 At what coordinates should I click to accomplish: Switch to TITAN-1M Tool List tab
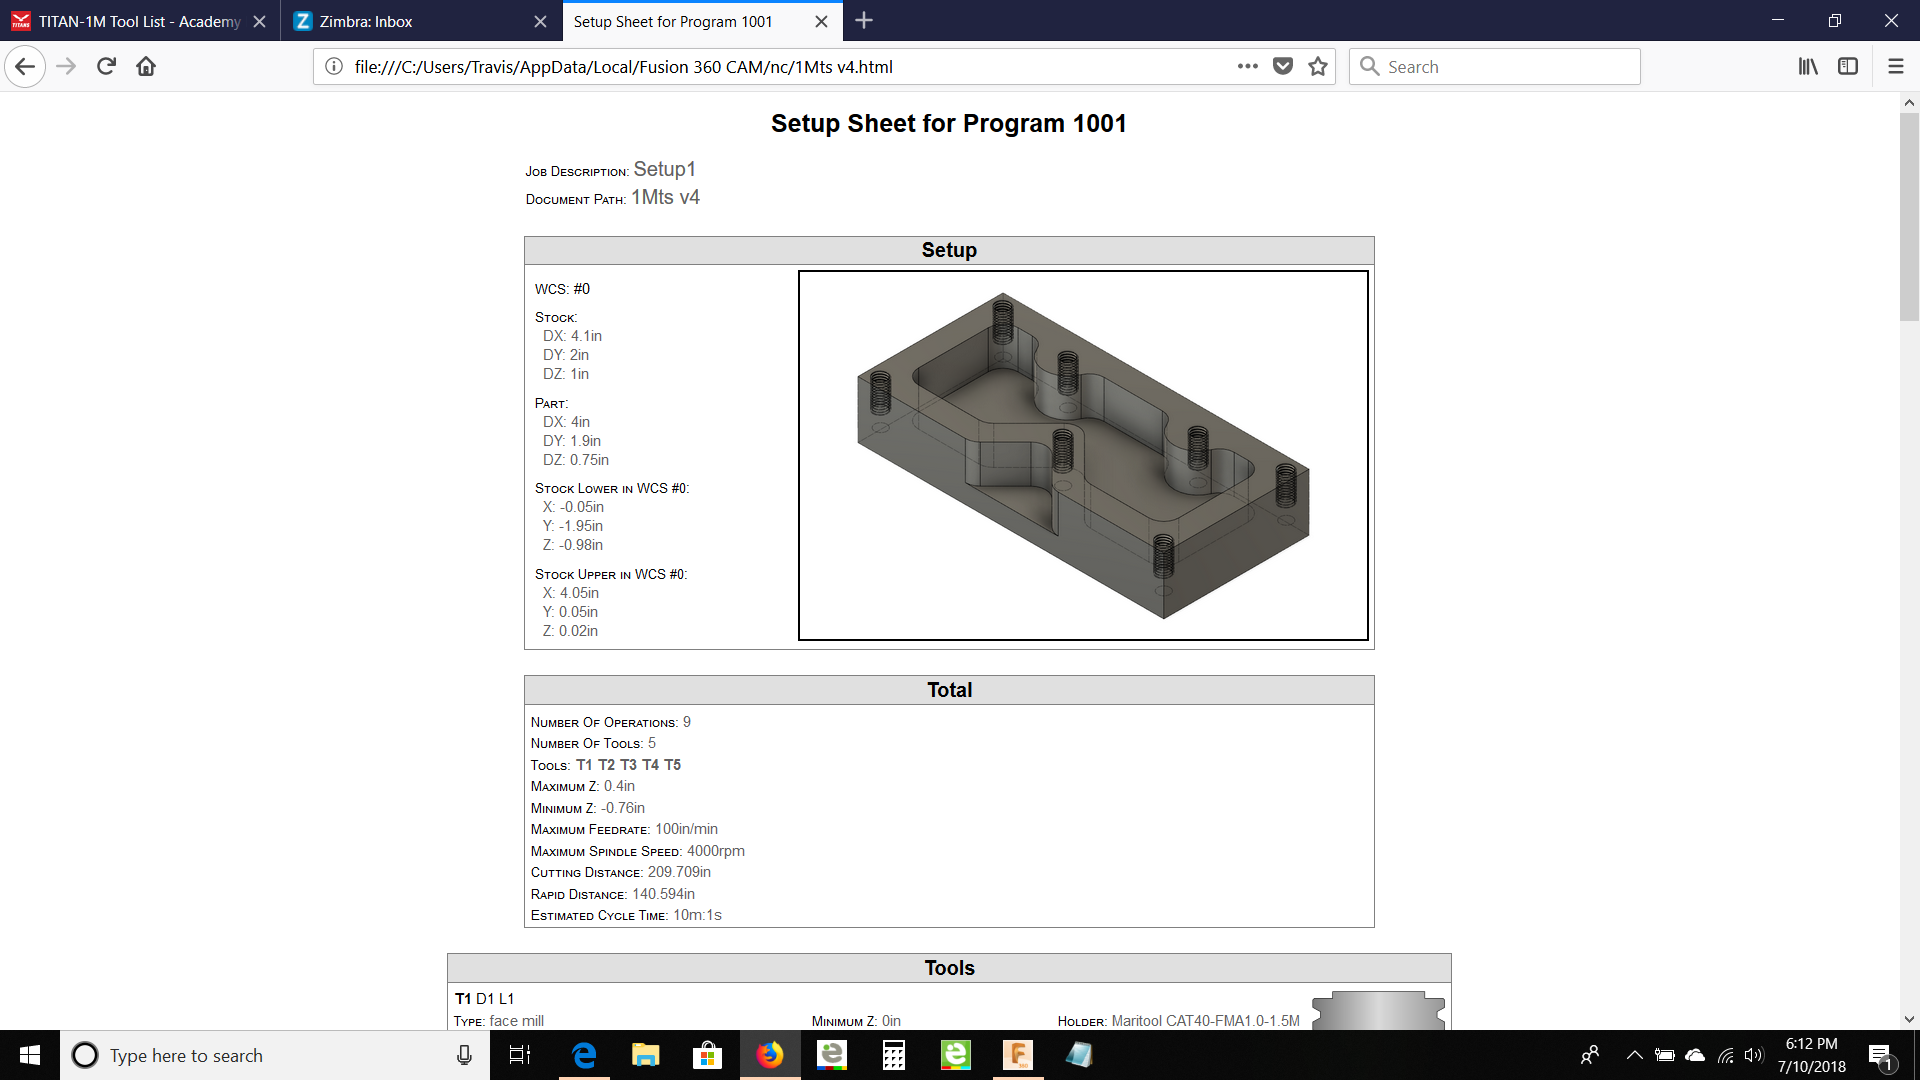click(x=139, y=21)
